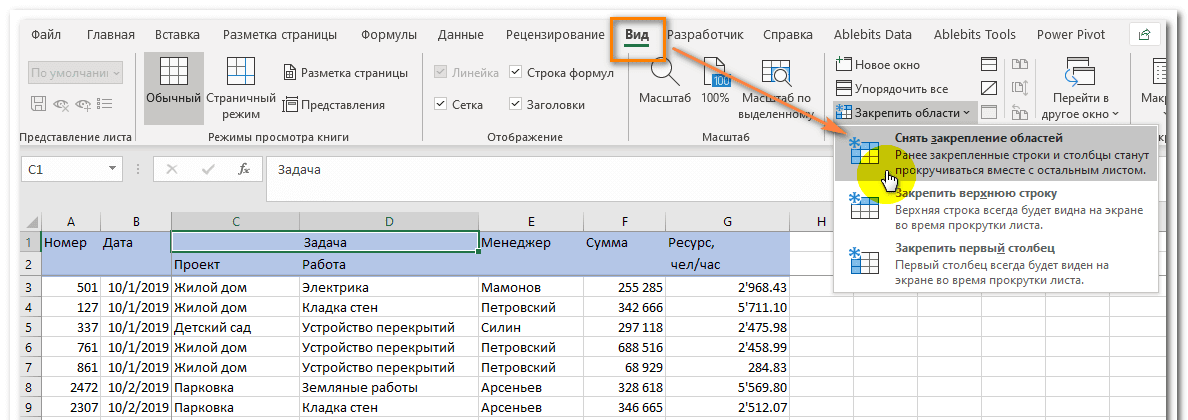Click the select-all corner of the sheet
Image resolution: width=1188 pixels, height=420 pixels.
(31, 221)
